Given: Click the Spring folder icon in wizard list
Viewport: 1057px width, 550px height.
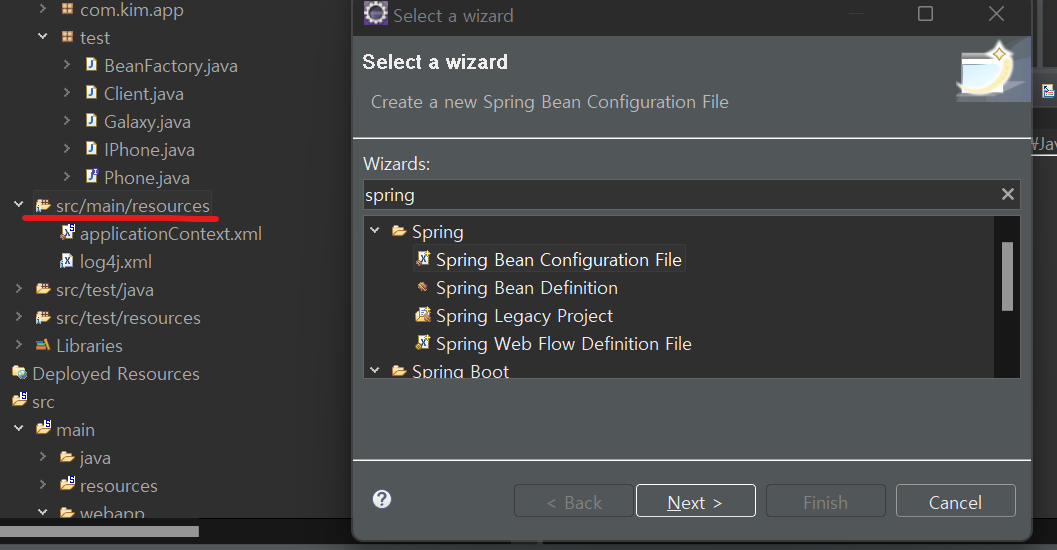Looking at the screenshot, I should [x=399, y=231].
